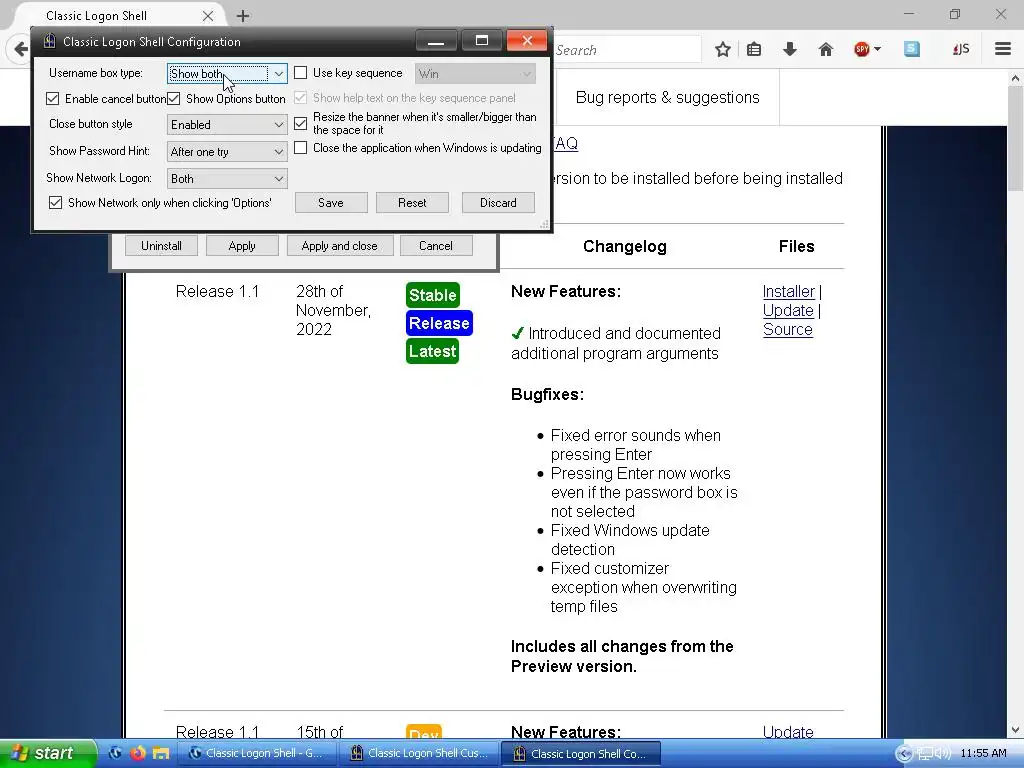Open the red SPY extension icon
This screenshot has height=768, width=1024.
click(861, 49)
